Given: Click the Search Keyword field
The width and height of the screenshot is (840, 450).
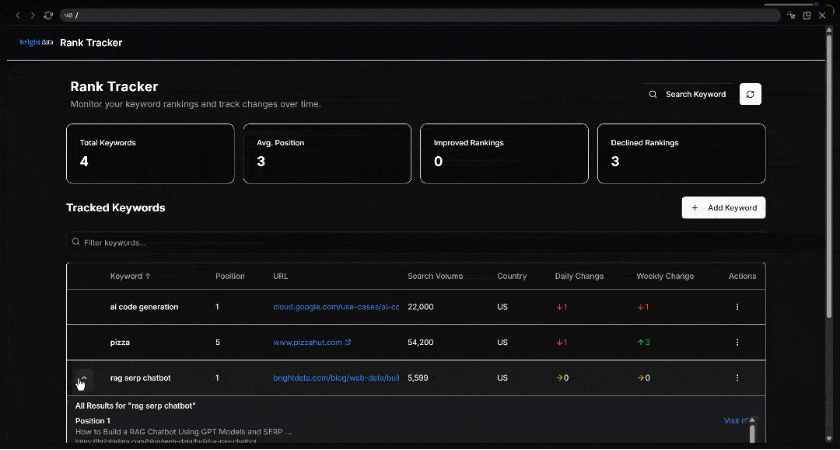Looking at the screenshot, I should [688, 94].
